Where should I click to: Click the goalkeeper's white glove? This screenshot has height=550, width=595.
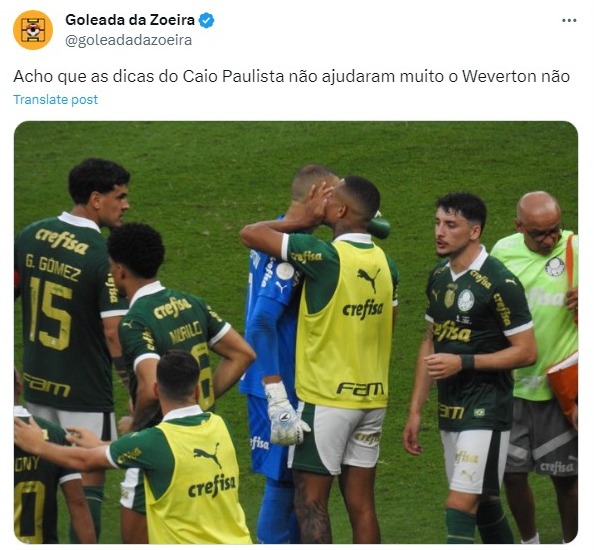click(286, 414)
